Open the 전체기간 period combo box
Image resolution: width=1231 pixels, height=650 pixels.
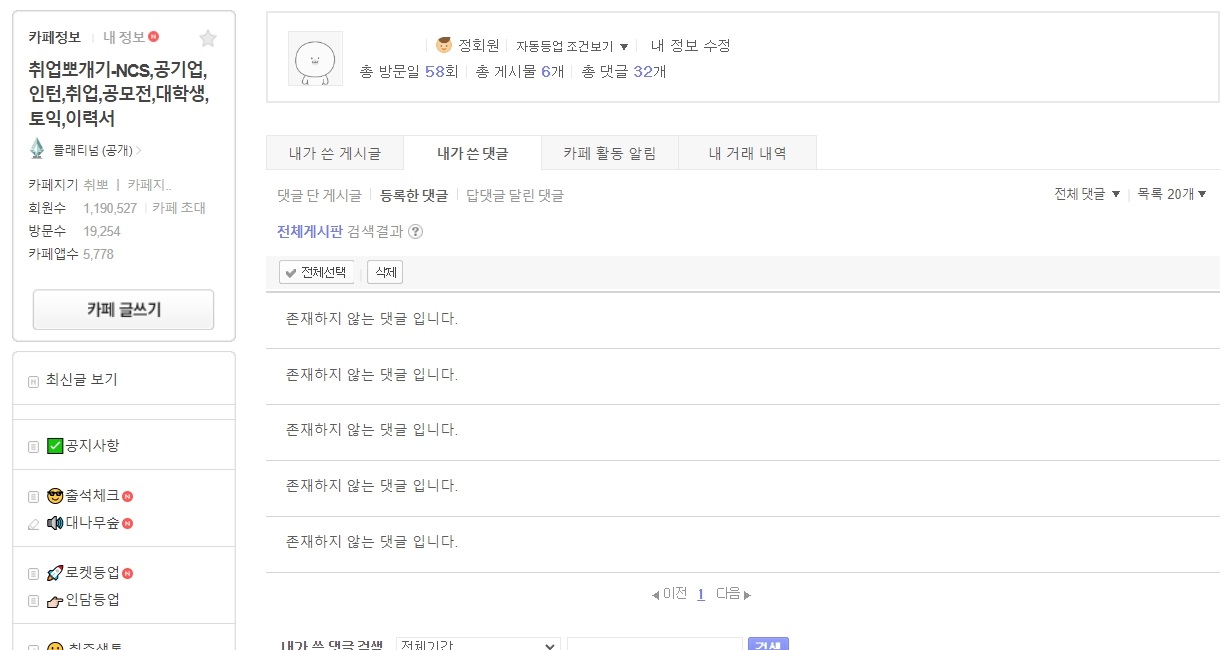click(478, 644)
